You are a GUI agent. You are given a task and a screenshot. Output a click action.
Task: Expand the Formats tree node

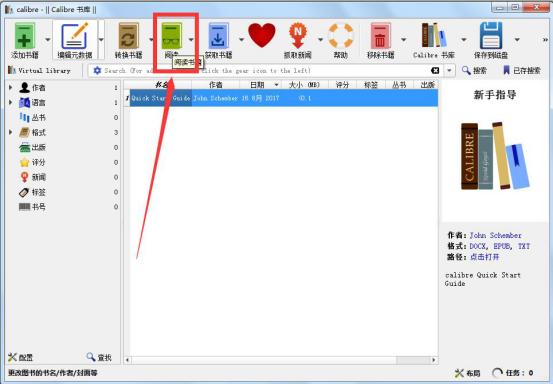[11, 132]
